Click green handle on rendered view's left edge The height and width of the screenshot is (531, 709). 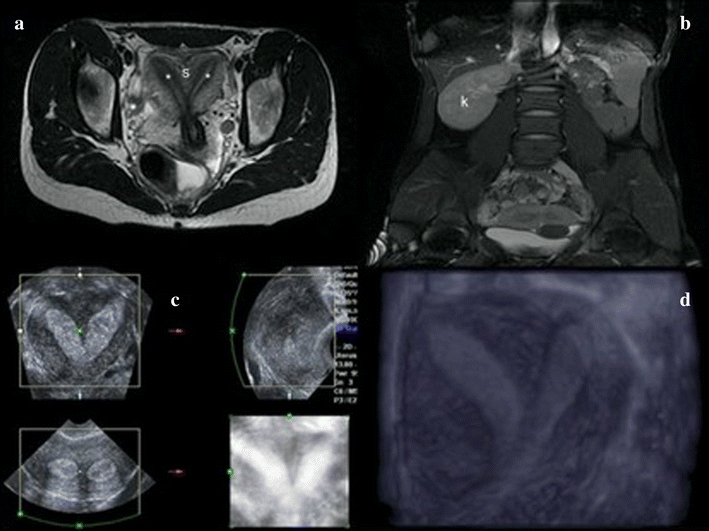(230, 472)
